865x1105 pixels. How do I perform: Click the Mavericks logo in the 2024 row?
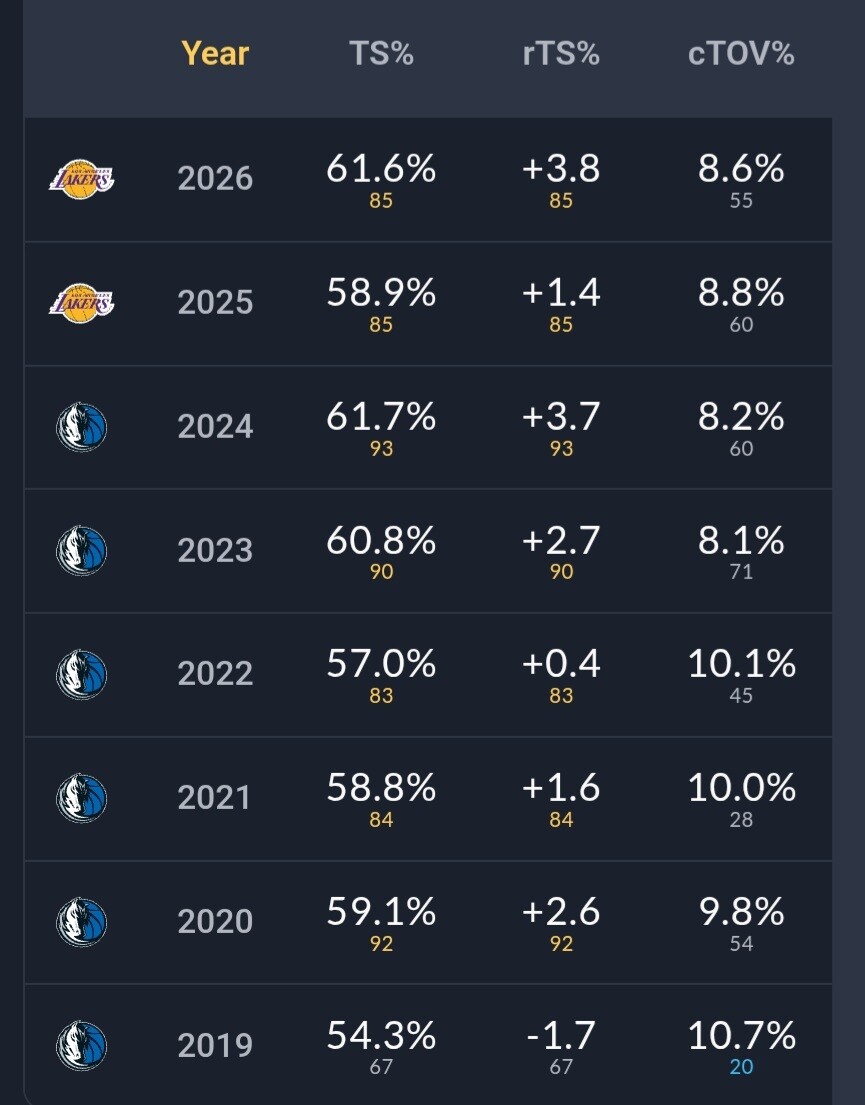pos(81,427)
